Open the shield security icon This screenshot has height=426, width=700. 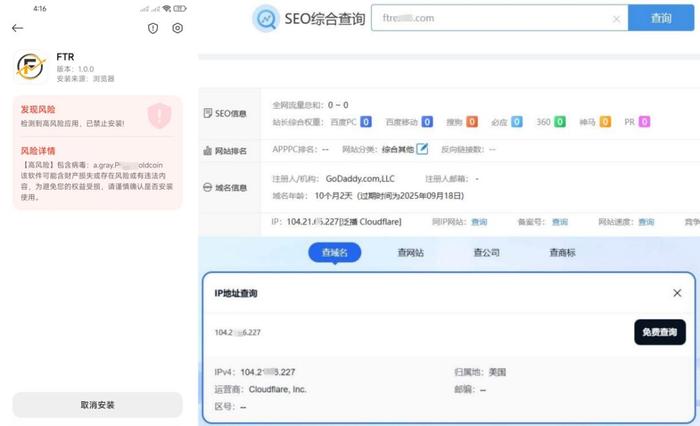pos(153,29)
